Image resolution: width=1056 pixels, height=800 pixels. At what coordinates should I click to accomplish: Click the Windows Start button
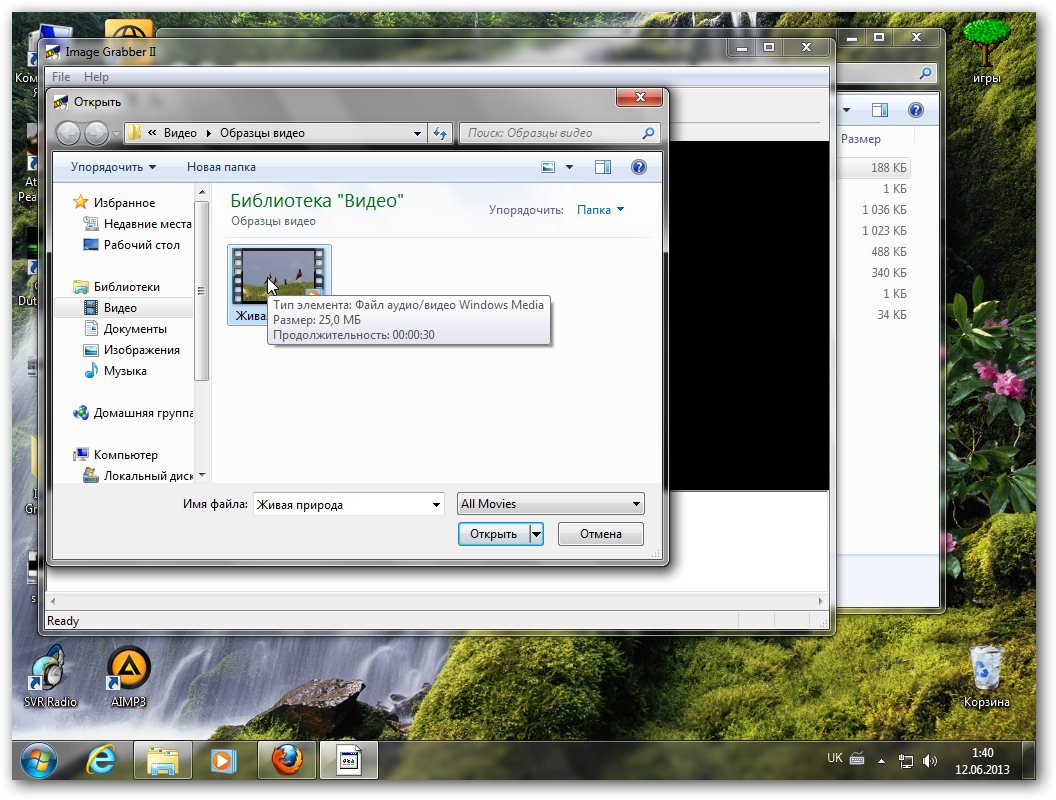point(39,761)
